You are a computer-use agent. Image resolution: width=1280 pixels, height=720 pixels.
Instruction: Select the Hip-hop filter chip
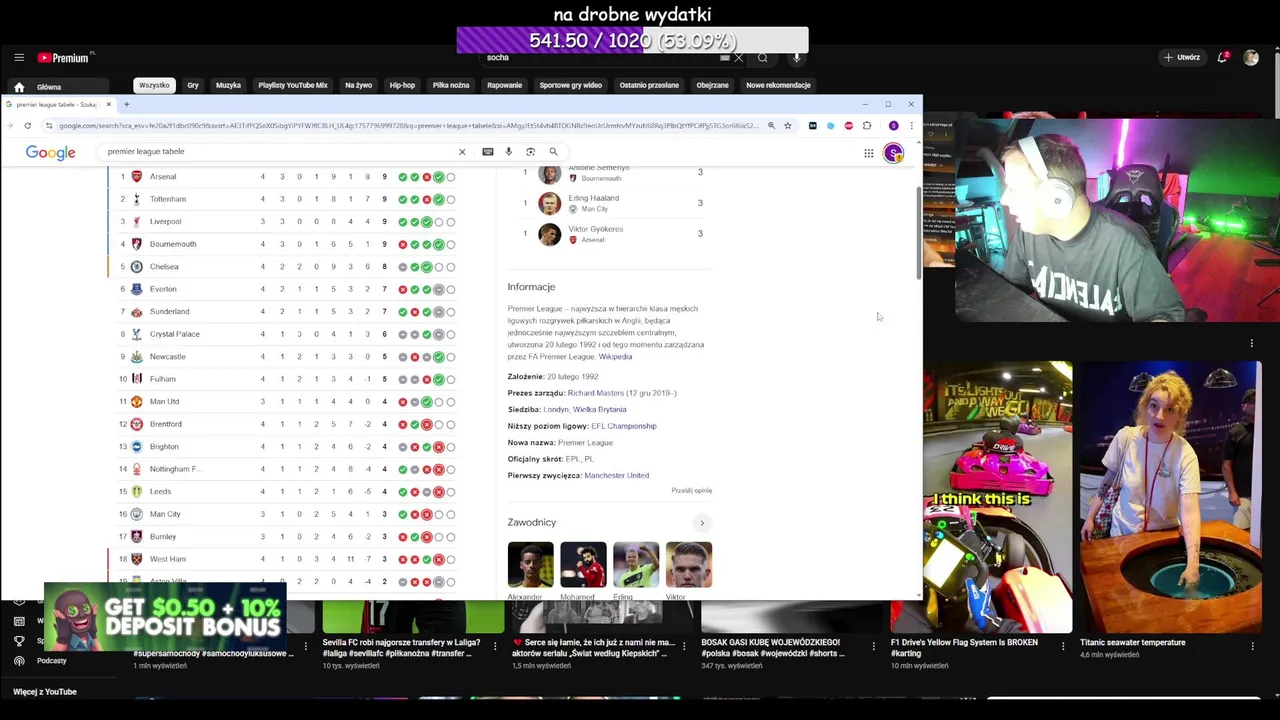click(x=402, y=85)
